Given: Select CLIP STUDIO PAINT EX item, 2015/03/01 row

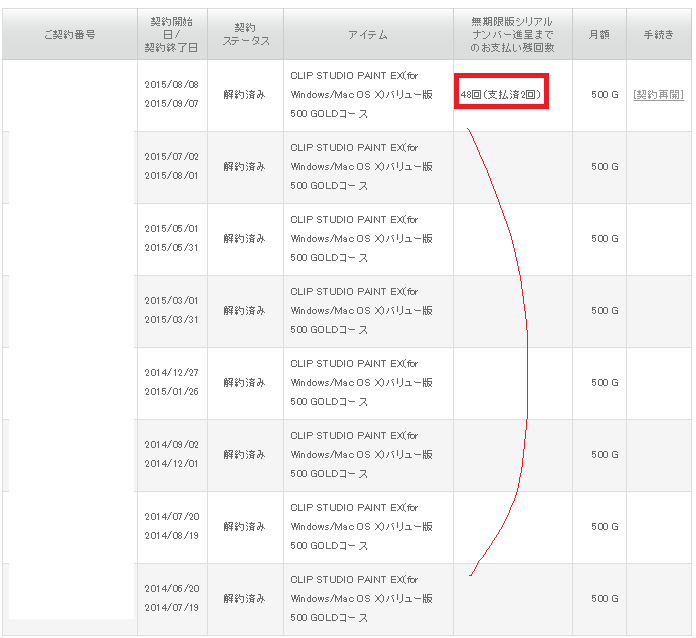Looking at the screenshot, I should click(361, 310).
